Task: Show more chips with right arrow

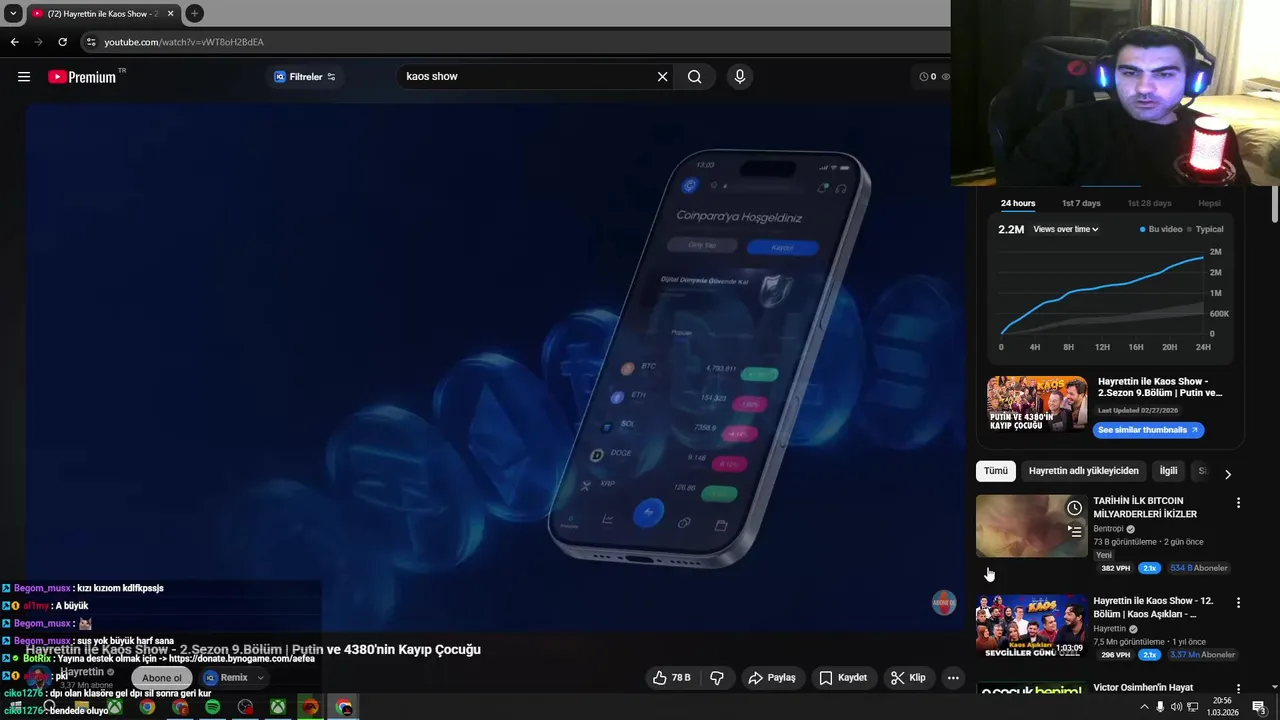Action: click(1228, 474)
